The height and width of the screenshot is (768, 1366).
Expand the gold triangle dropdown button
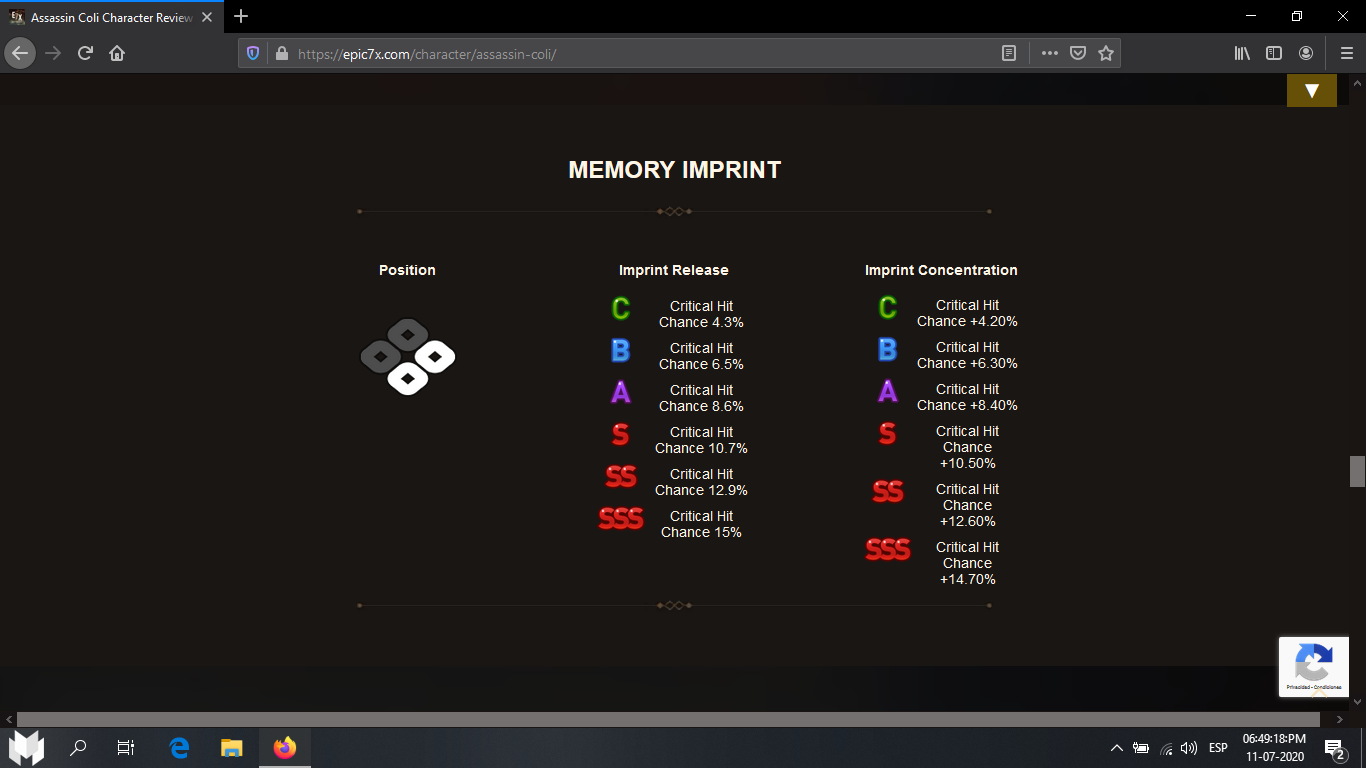click(x=1312, y=90)
